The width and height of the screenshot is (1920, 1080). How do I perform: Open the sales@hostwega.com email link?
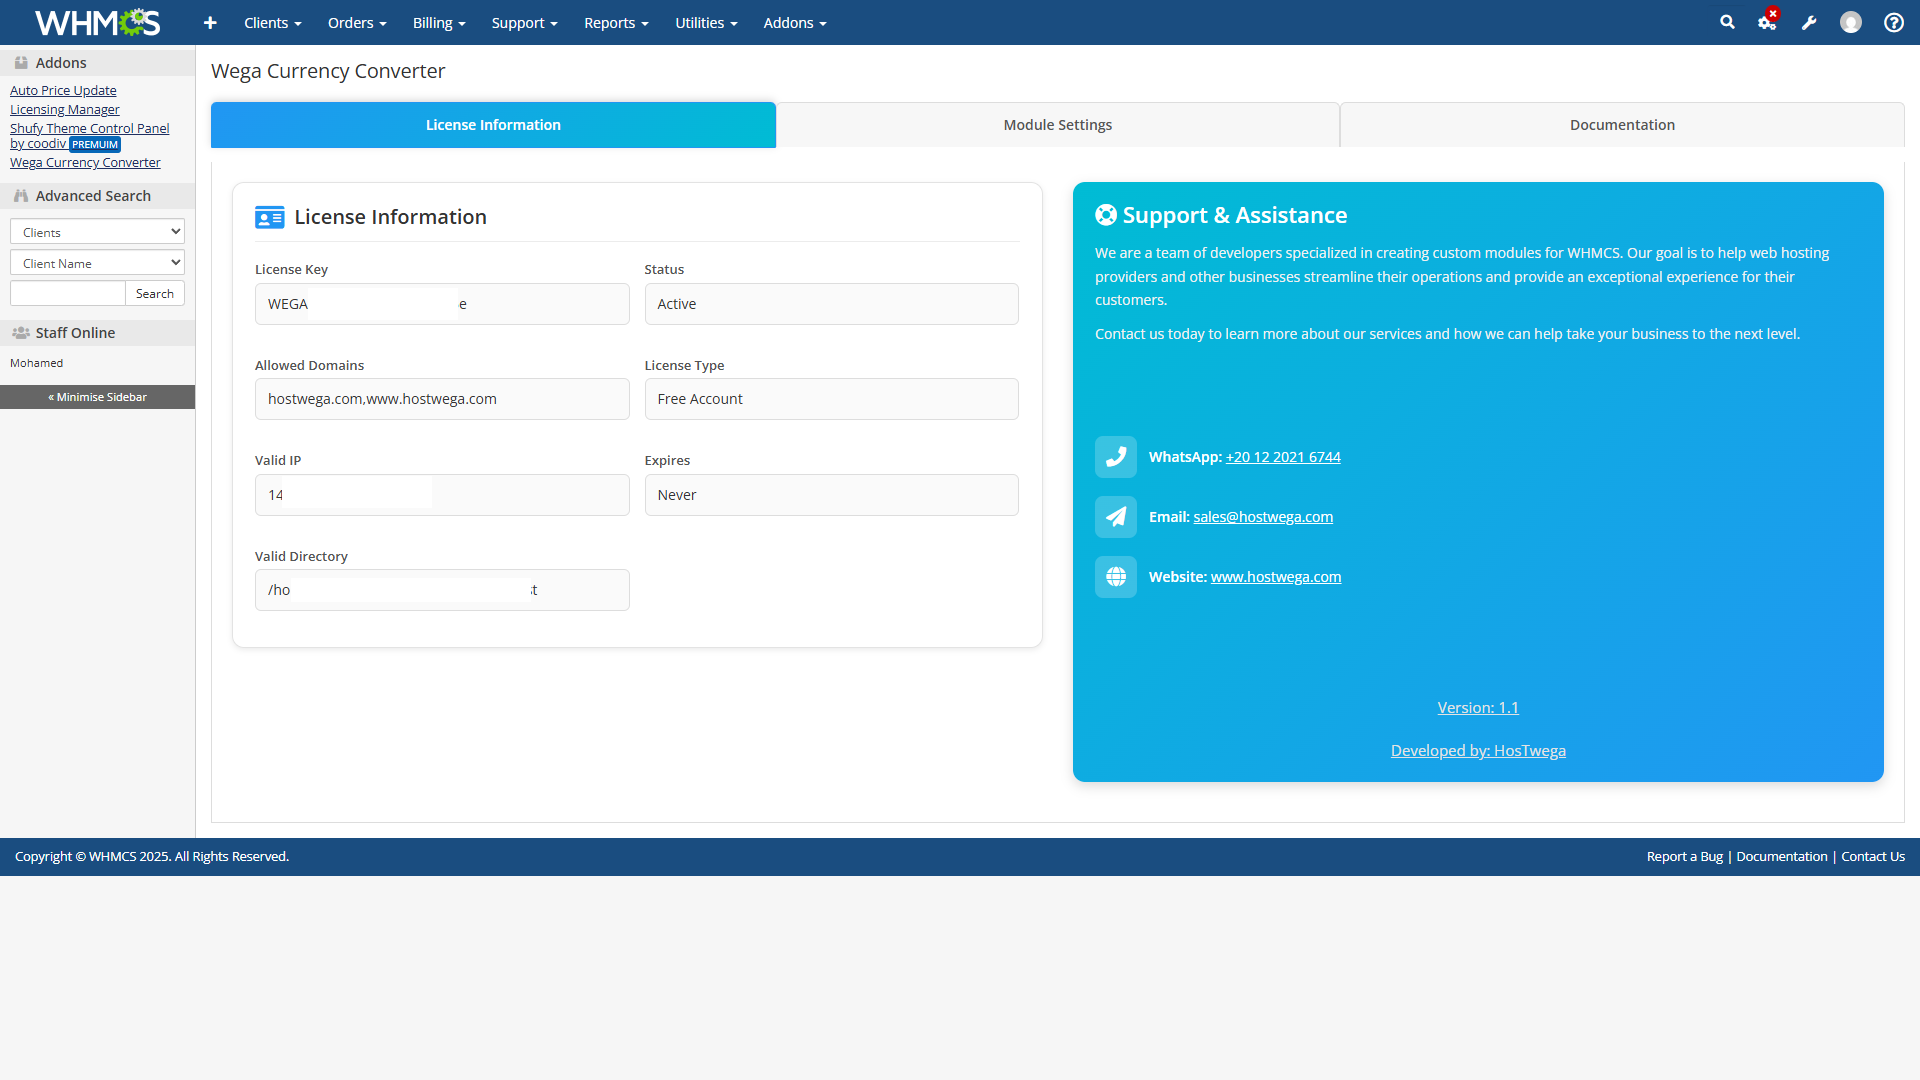coord(1263,517)
